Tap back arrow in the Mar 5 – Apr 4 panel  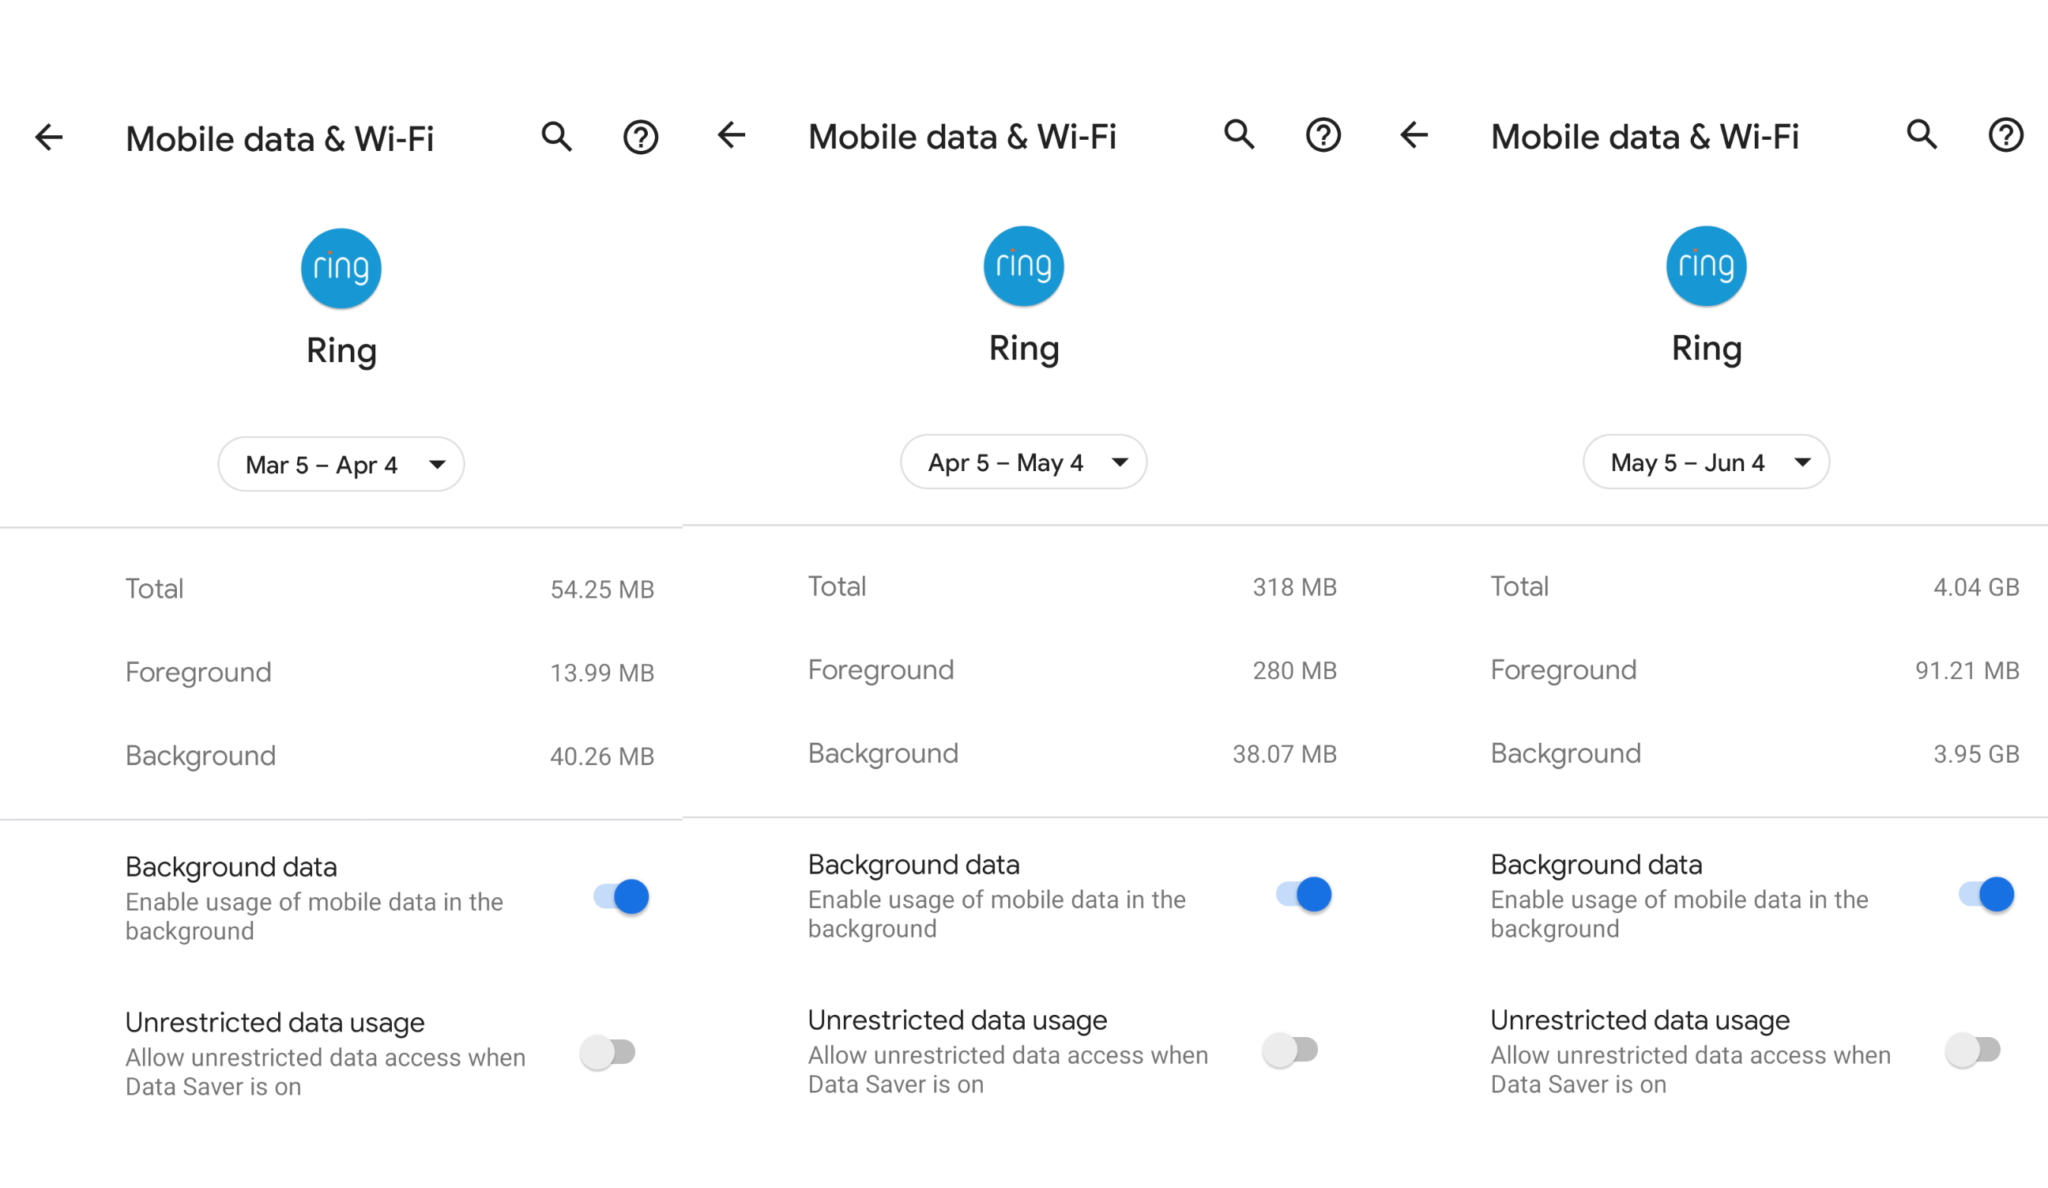tap(49, 138)
